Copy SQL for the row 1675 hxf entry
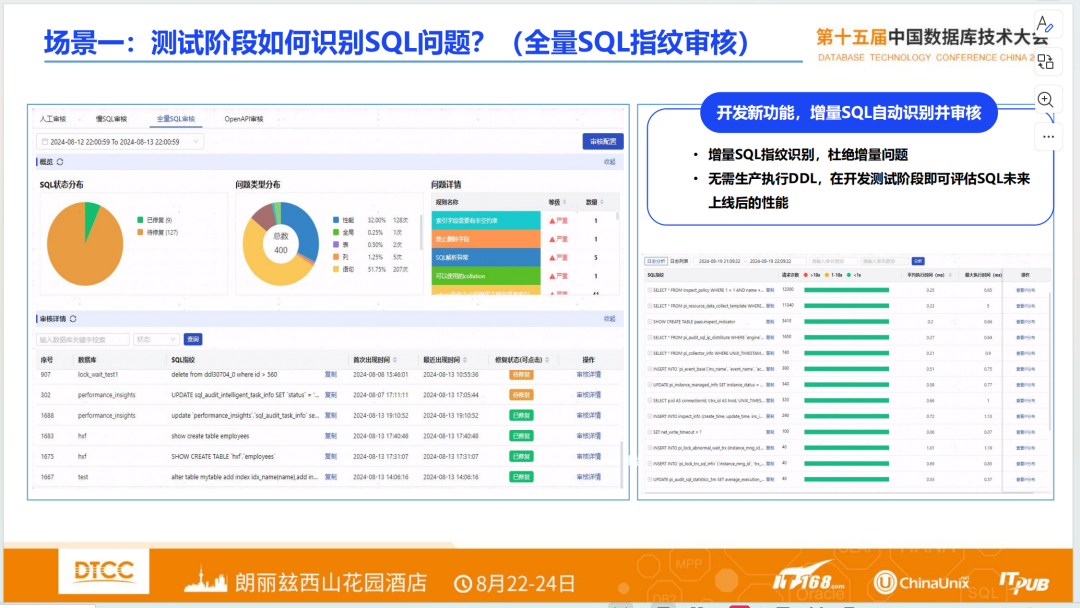Image resolution: width=1080 pixels, height=608 pixels. click(331, 457)
